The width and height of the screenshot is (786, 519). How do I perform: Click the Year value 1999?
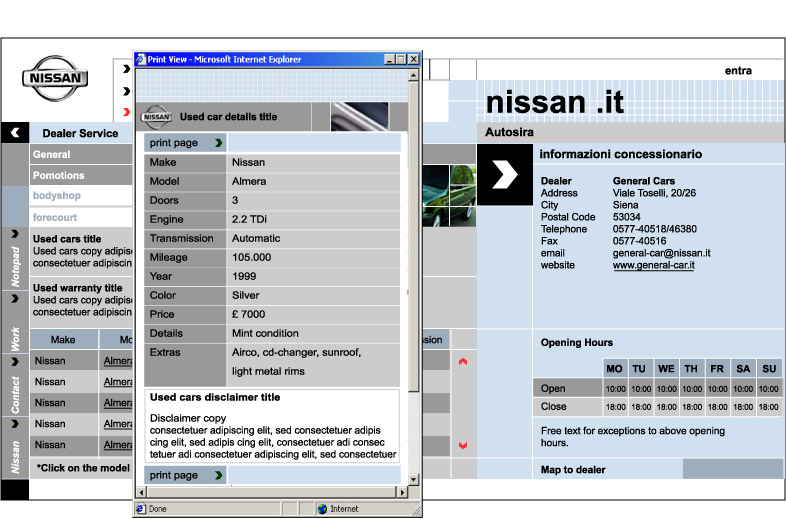pyautogui.click(x=244, y=276)
